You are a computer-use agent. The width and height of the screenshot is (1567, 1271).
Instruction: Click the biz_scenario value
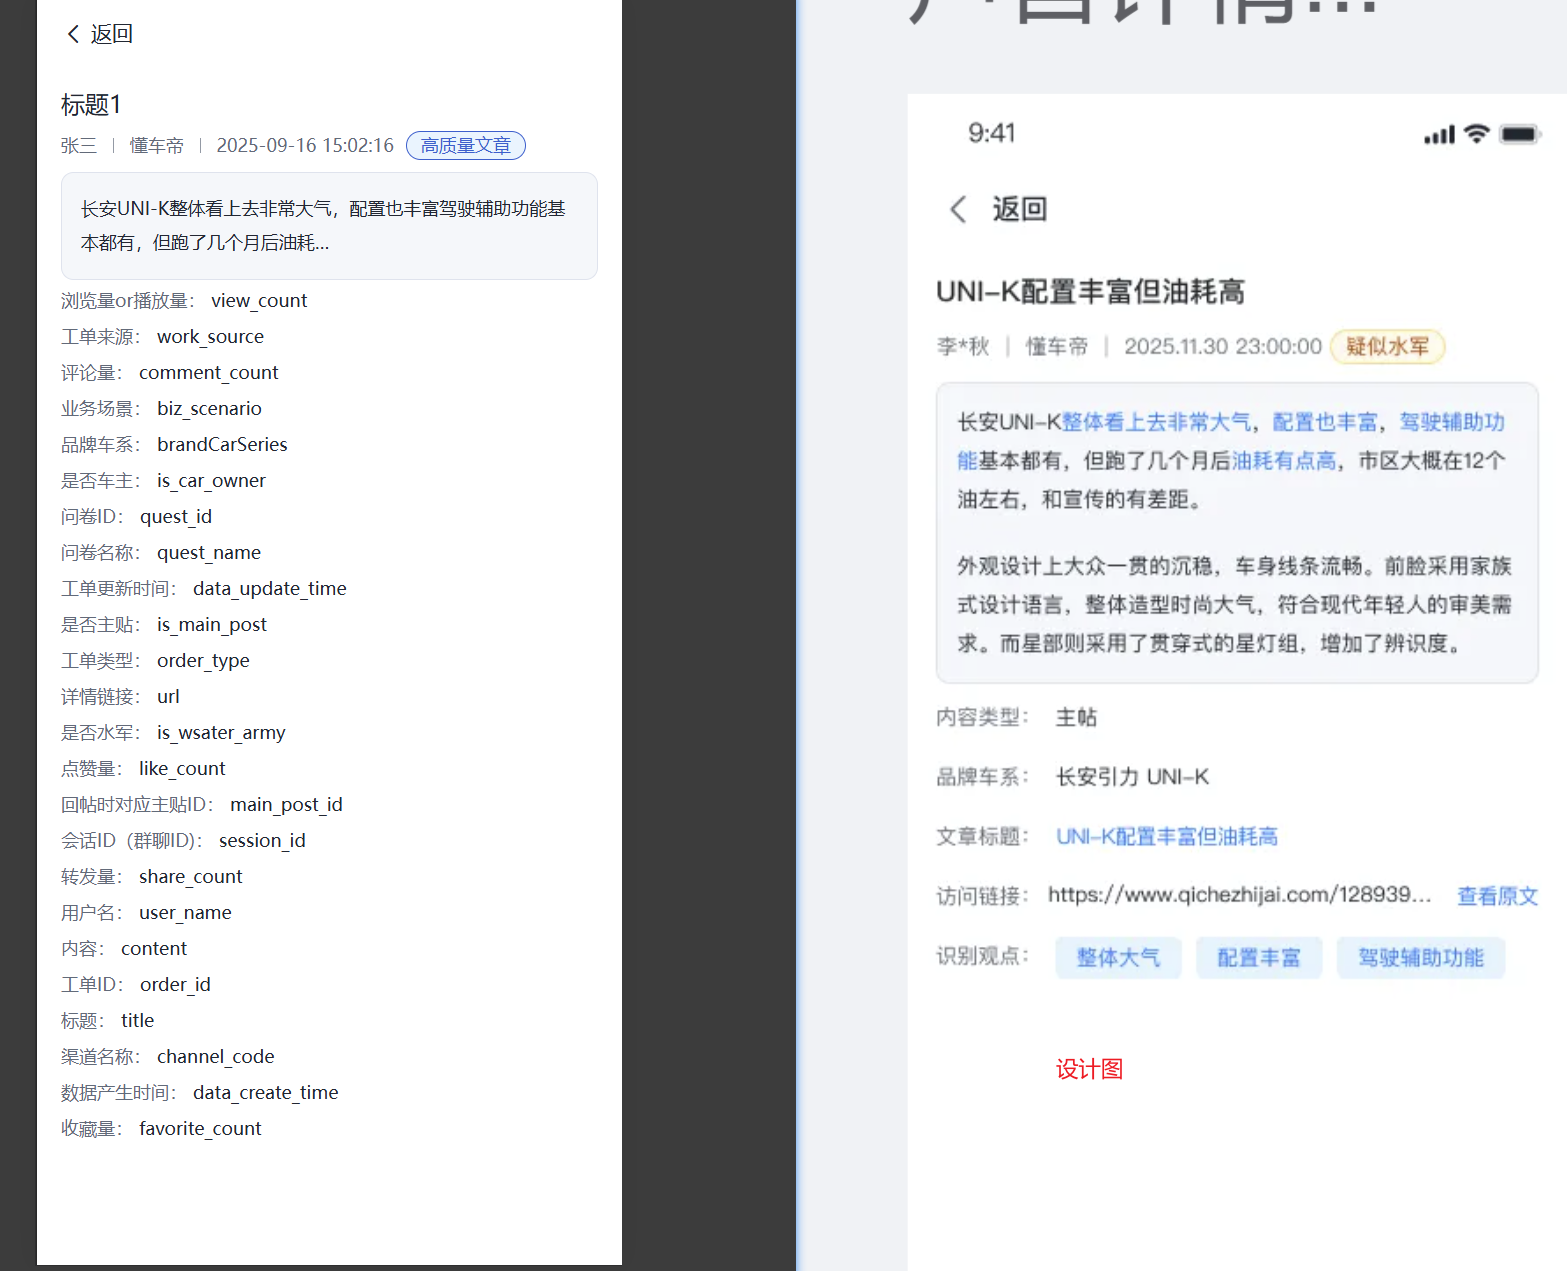[x=209, y=409]
